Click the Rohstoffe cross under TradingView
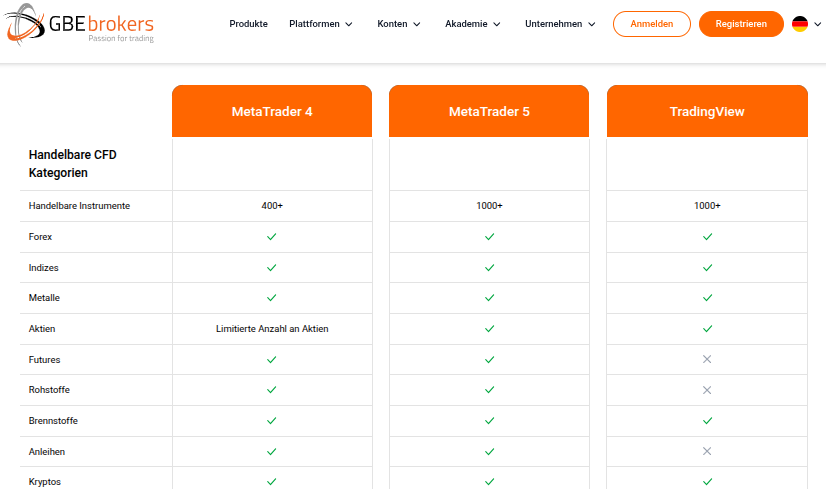 (707, 390)
